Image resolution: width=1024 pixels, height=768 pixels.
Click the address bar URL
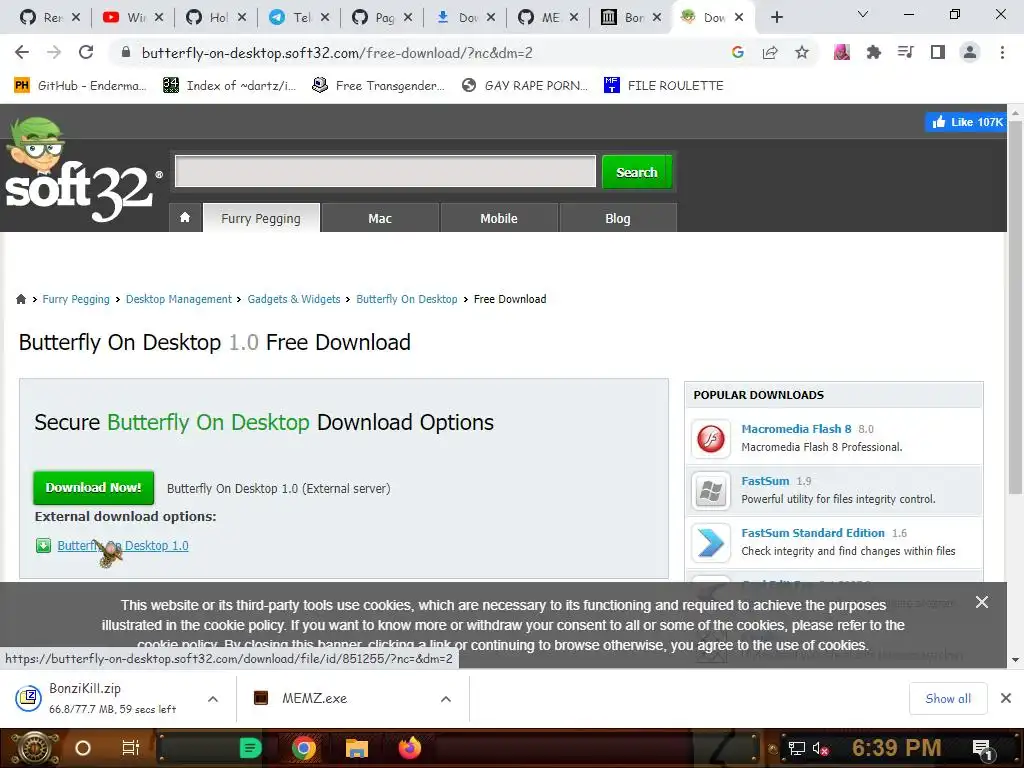click(336, 53)
